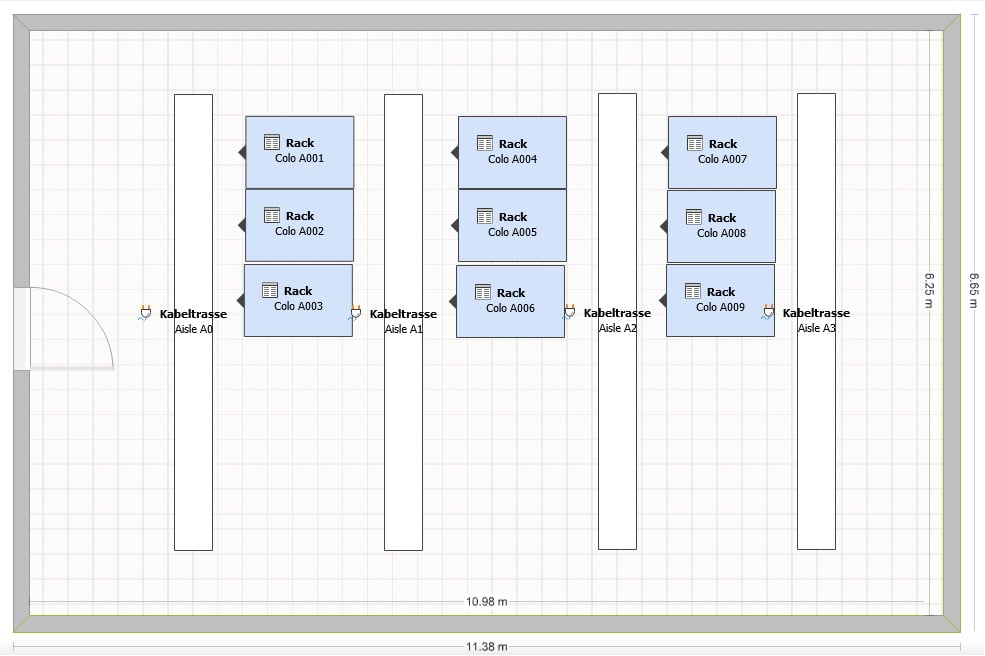This screenshot has width=985, height=656.
Task: Click the plug icon for Kabeltrasse Aisle A1
Action: (354, 313)
